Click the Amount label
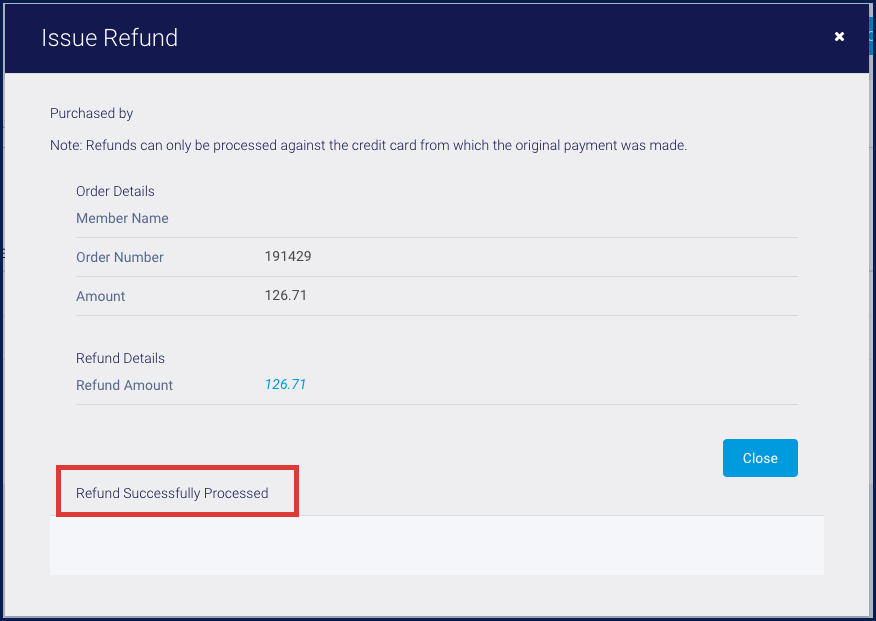 (101, 297)
